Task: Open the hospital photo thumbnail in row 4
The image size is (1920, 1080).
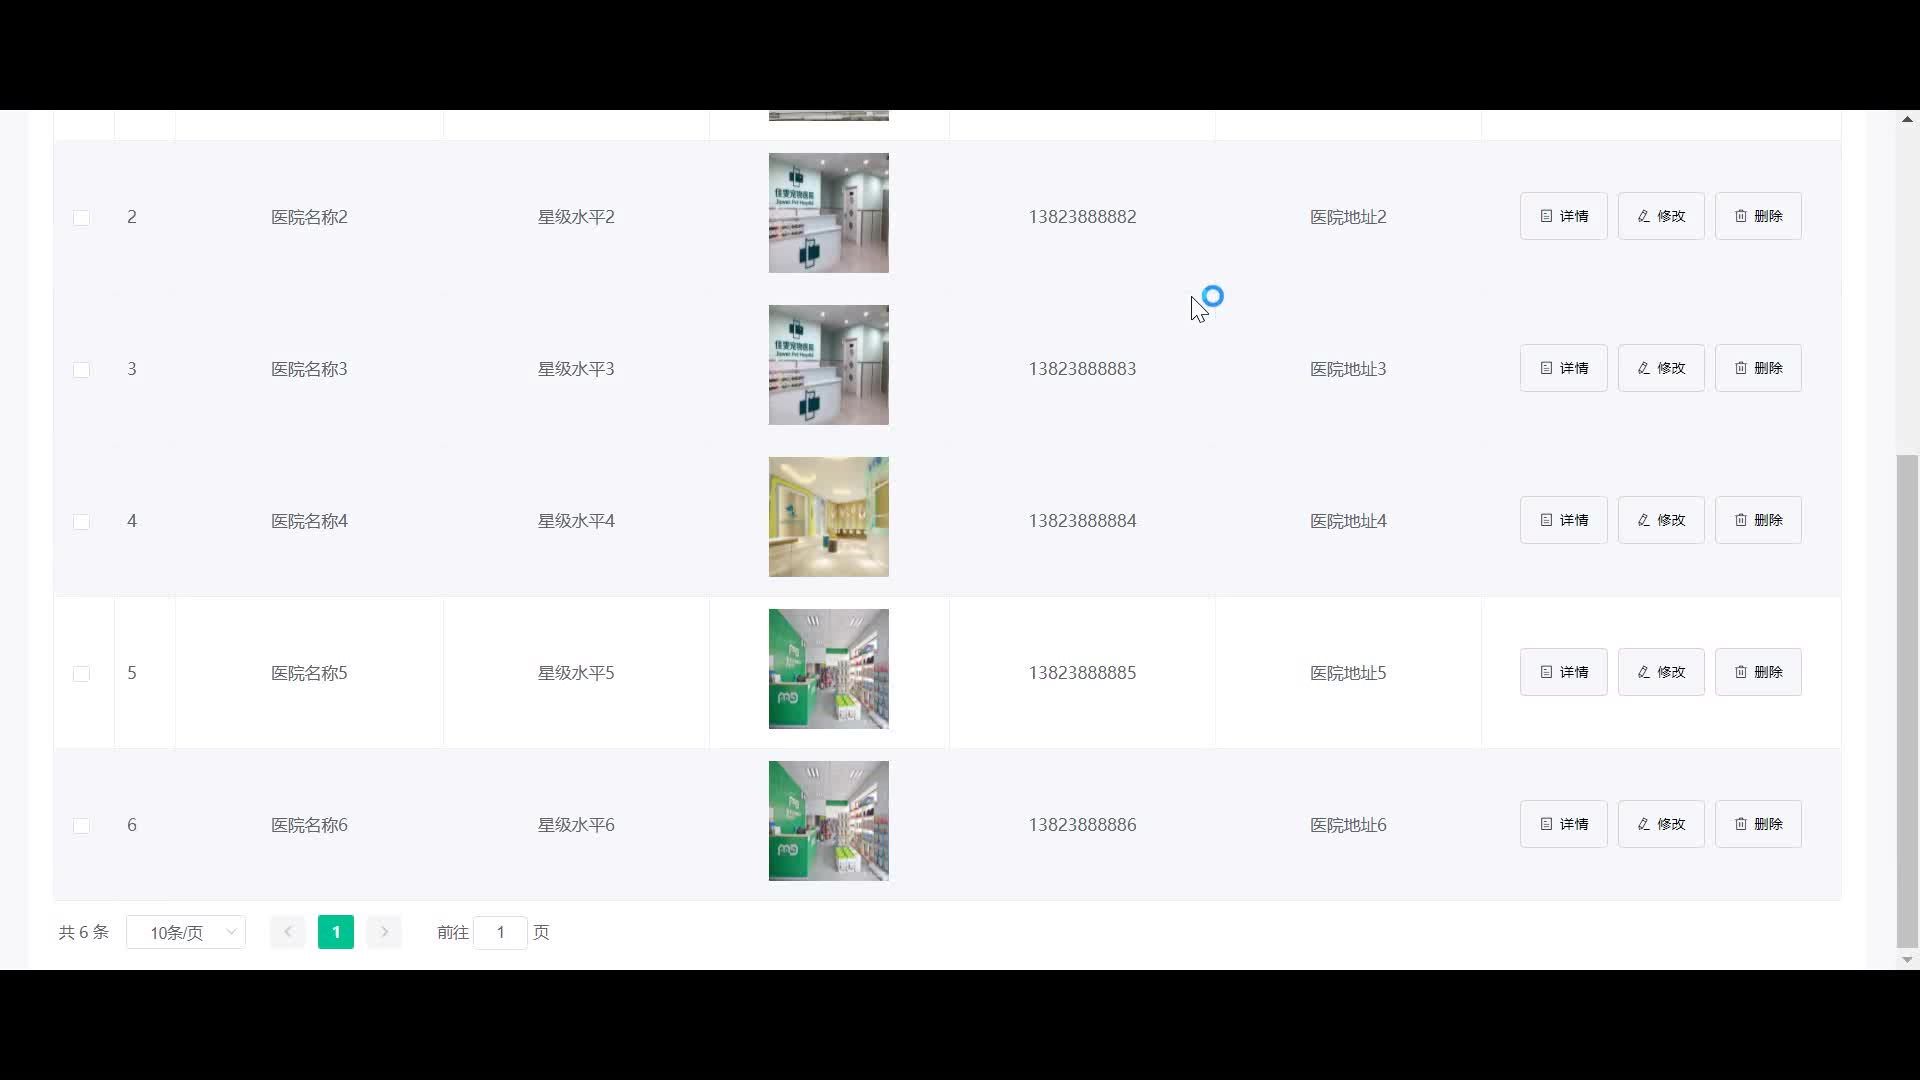Action: click(x=828, y=517)
